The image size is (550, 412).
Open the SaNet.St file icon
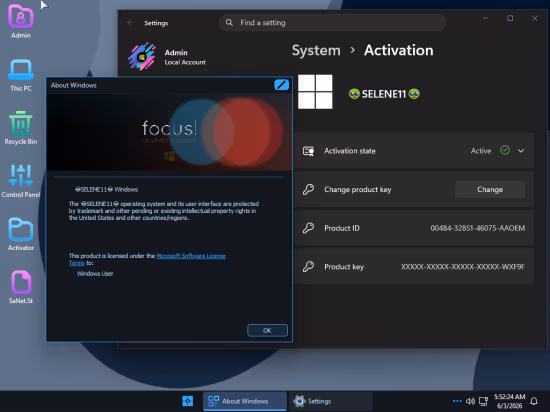pyautogui.click(x=21, y=287)
